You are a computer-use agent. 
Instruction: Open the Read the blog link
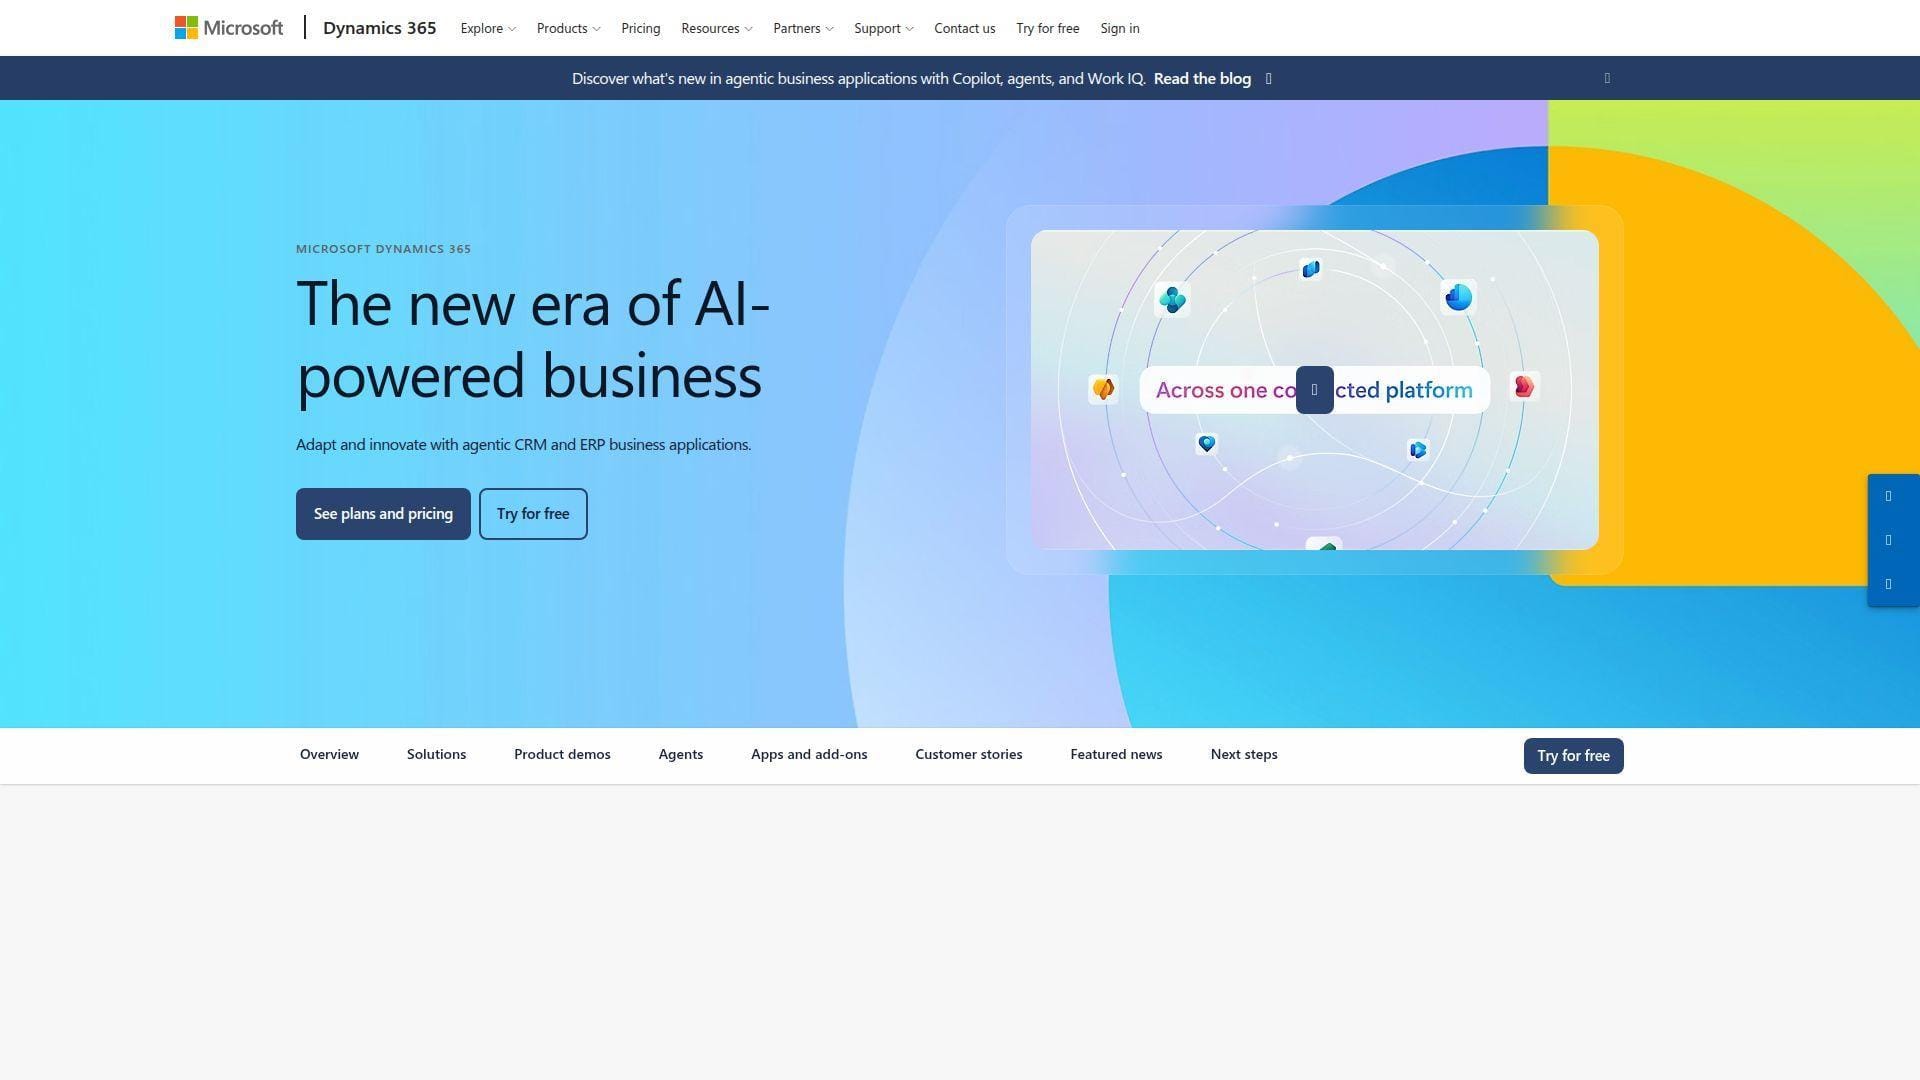pos(1202,79)
